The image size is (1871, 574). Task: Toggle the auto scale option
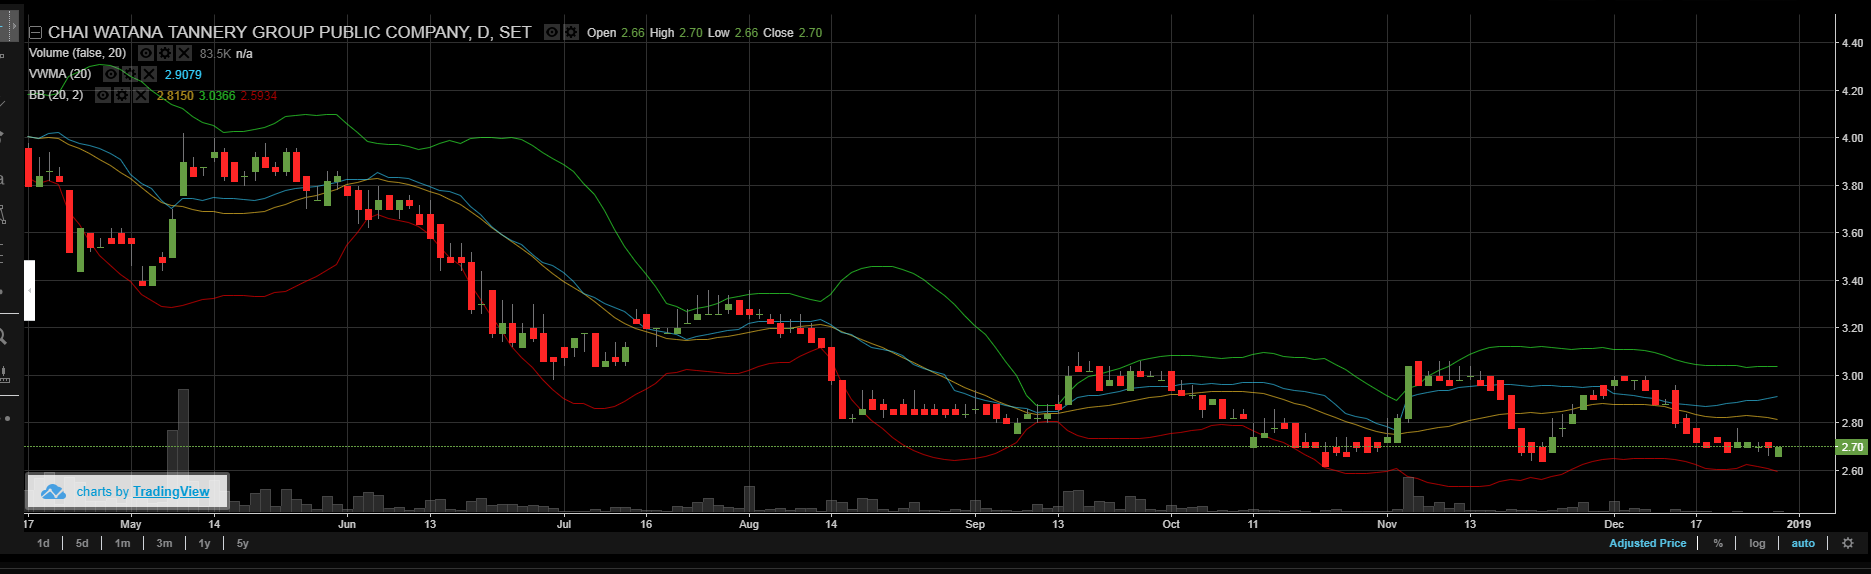tap(1803, 543)
